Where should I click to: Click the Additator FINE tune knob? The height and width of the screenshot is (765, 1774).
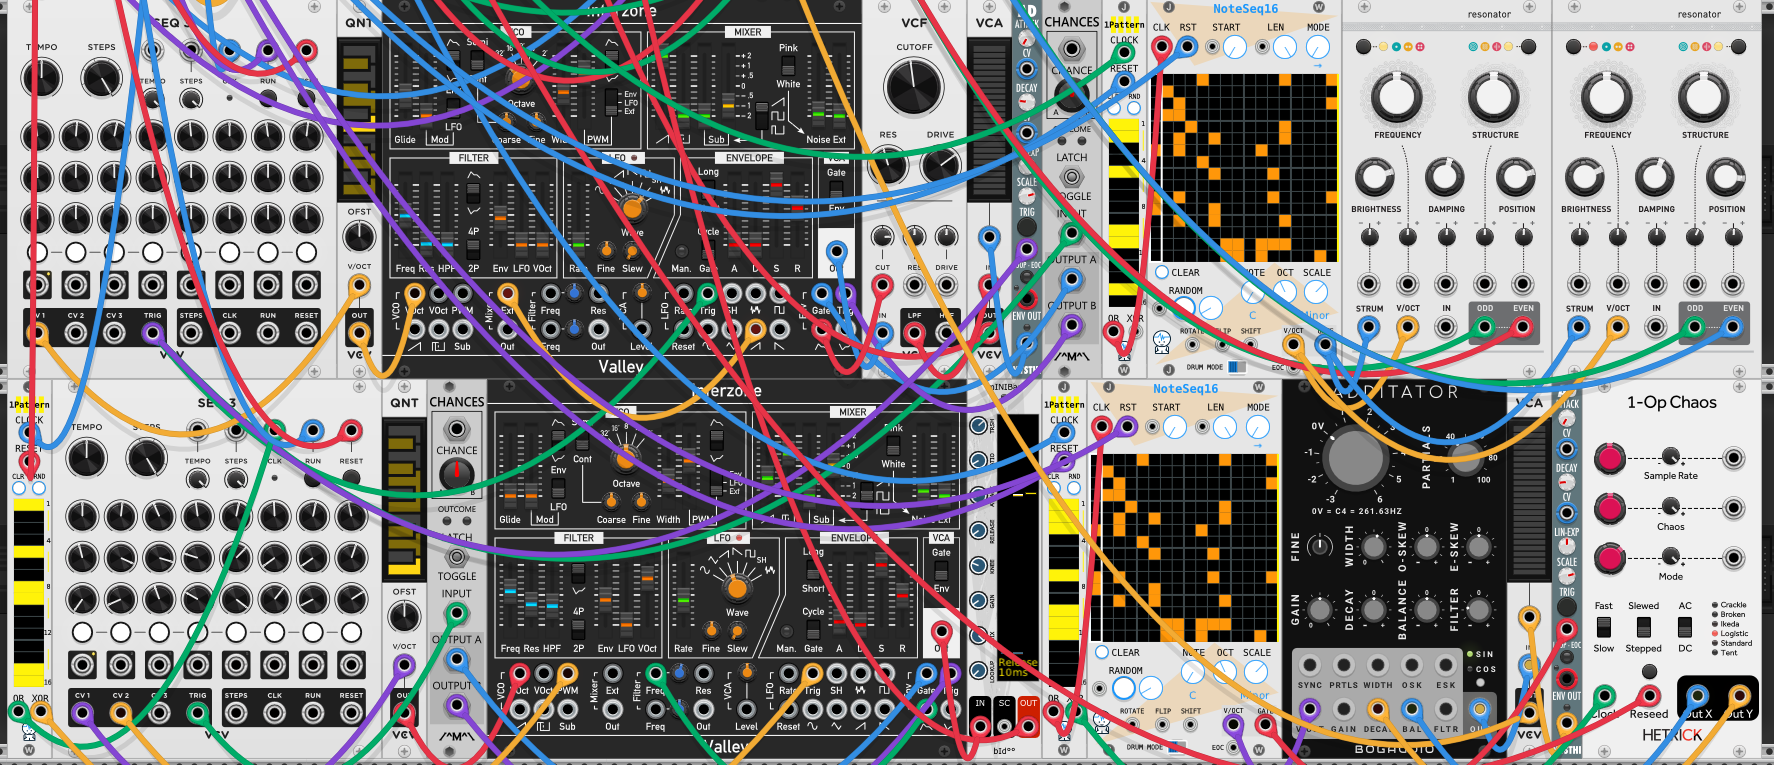point(1320,546)
